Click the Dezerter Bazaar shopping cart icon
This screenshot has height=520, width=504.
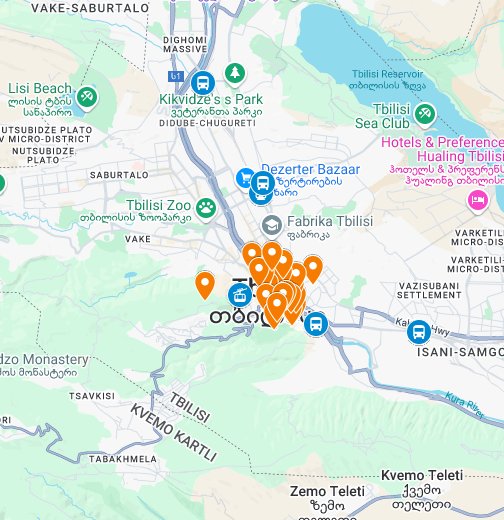(245, 178)
